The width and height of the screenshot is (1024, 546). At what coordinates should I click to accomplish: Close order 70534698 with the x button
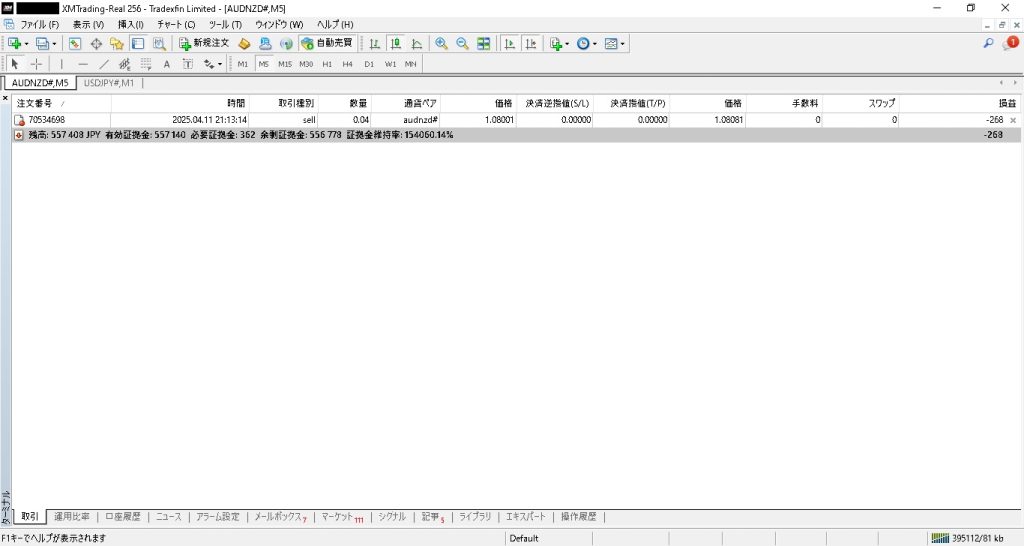(1013, 120)
